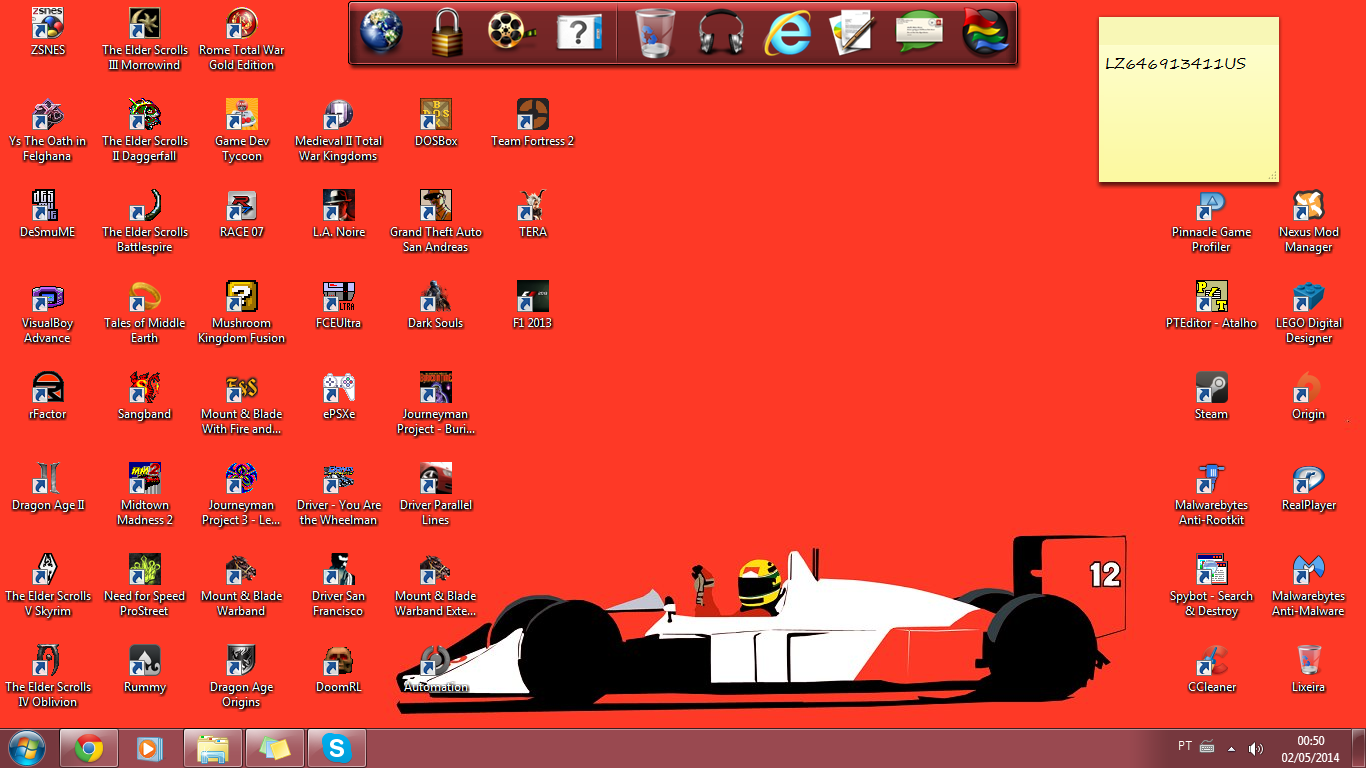Viewport: 1366px width, 768px height.
Task: Select Driver - You Are the Wheelman
Action: (339, 478)
